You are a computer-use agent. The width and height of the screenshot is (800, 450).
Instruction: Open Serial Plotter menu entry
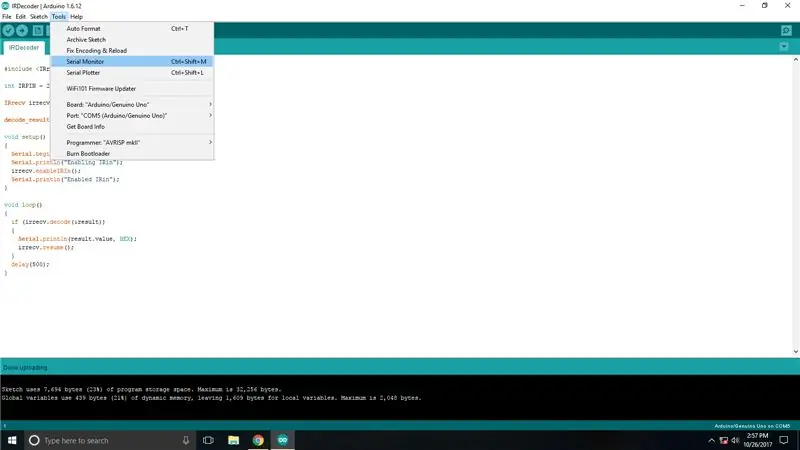(132, 72)
